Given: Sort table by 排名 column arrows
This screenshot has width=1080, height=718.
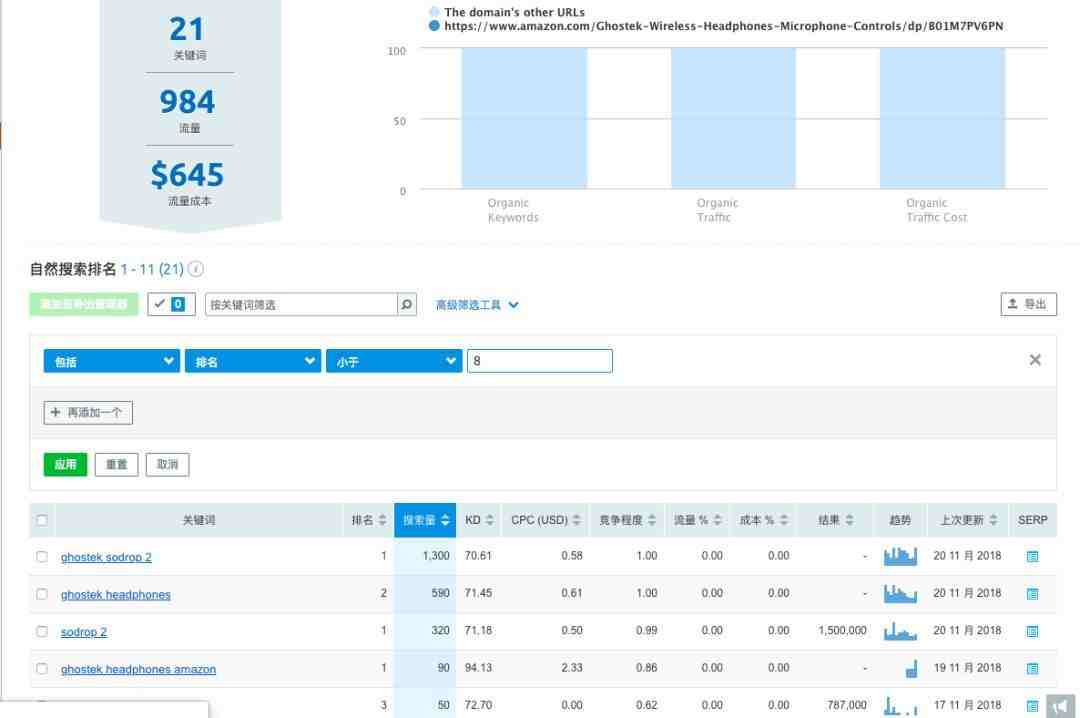Looking at the screenshot, I should [x=382, y=520].
